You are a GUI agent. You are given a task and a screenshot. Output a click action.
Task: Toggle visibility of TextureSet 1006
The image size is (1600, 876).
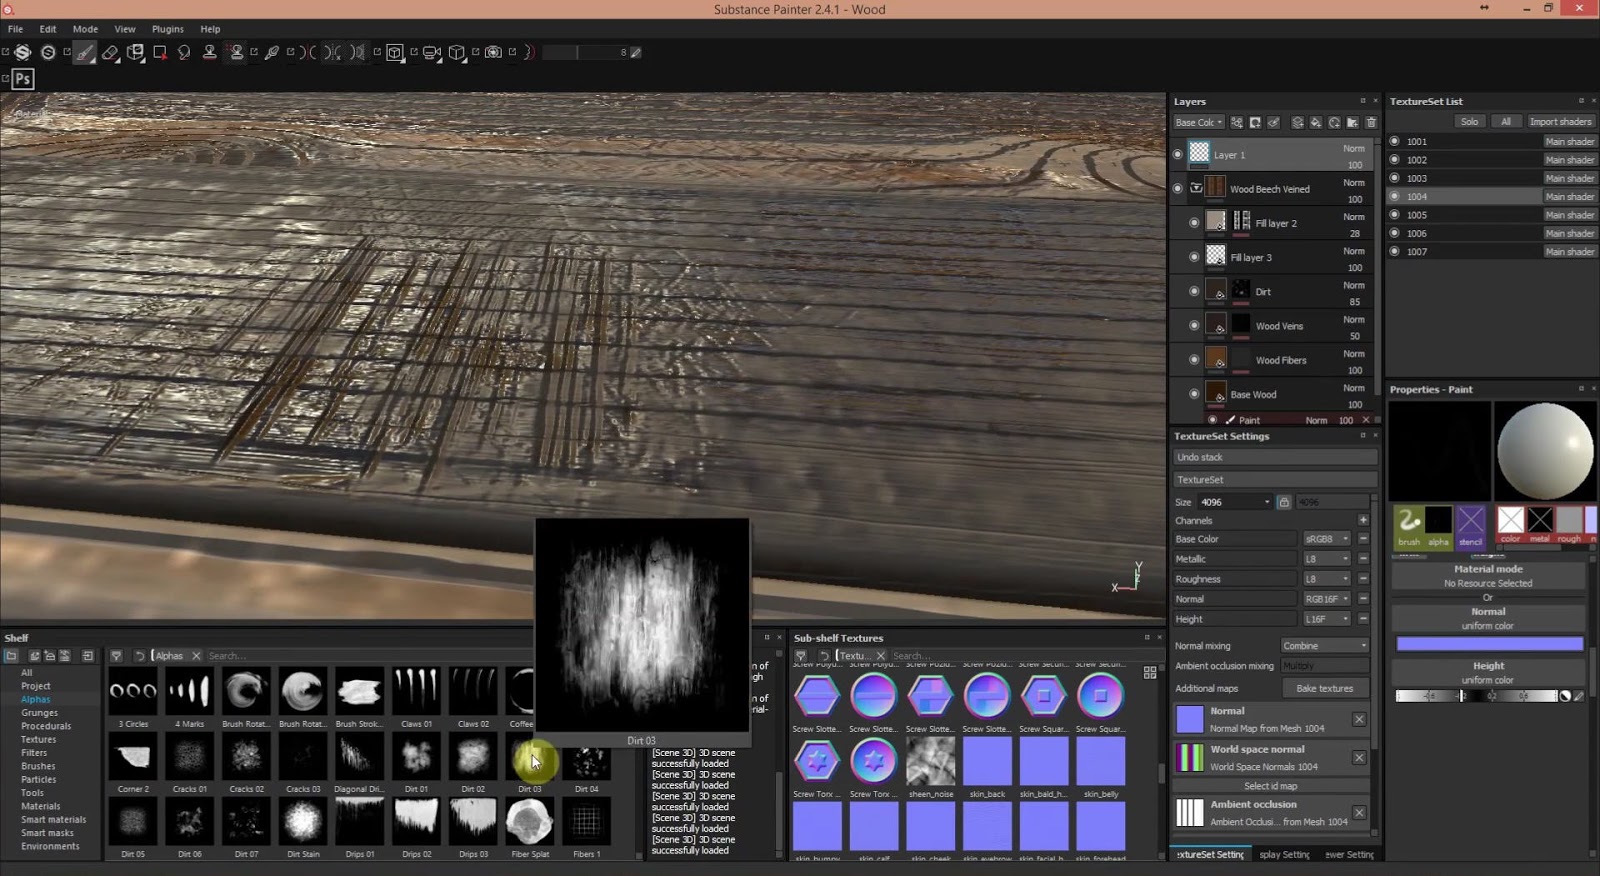[x=1395, y=233]
